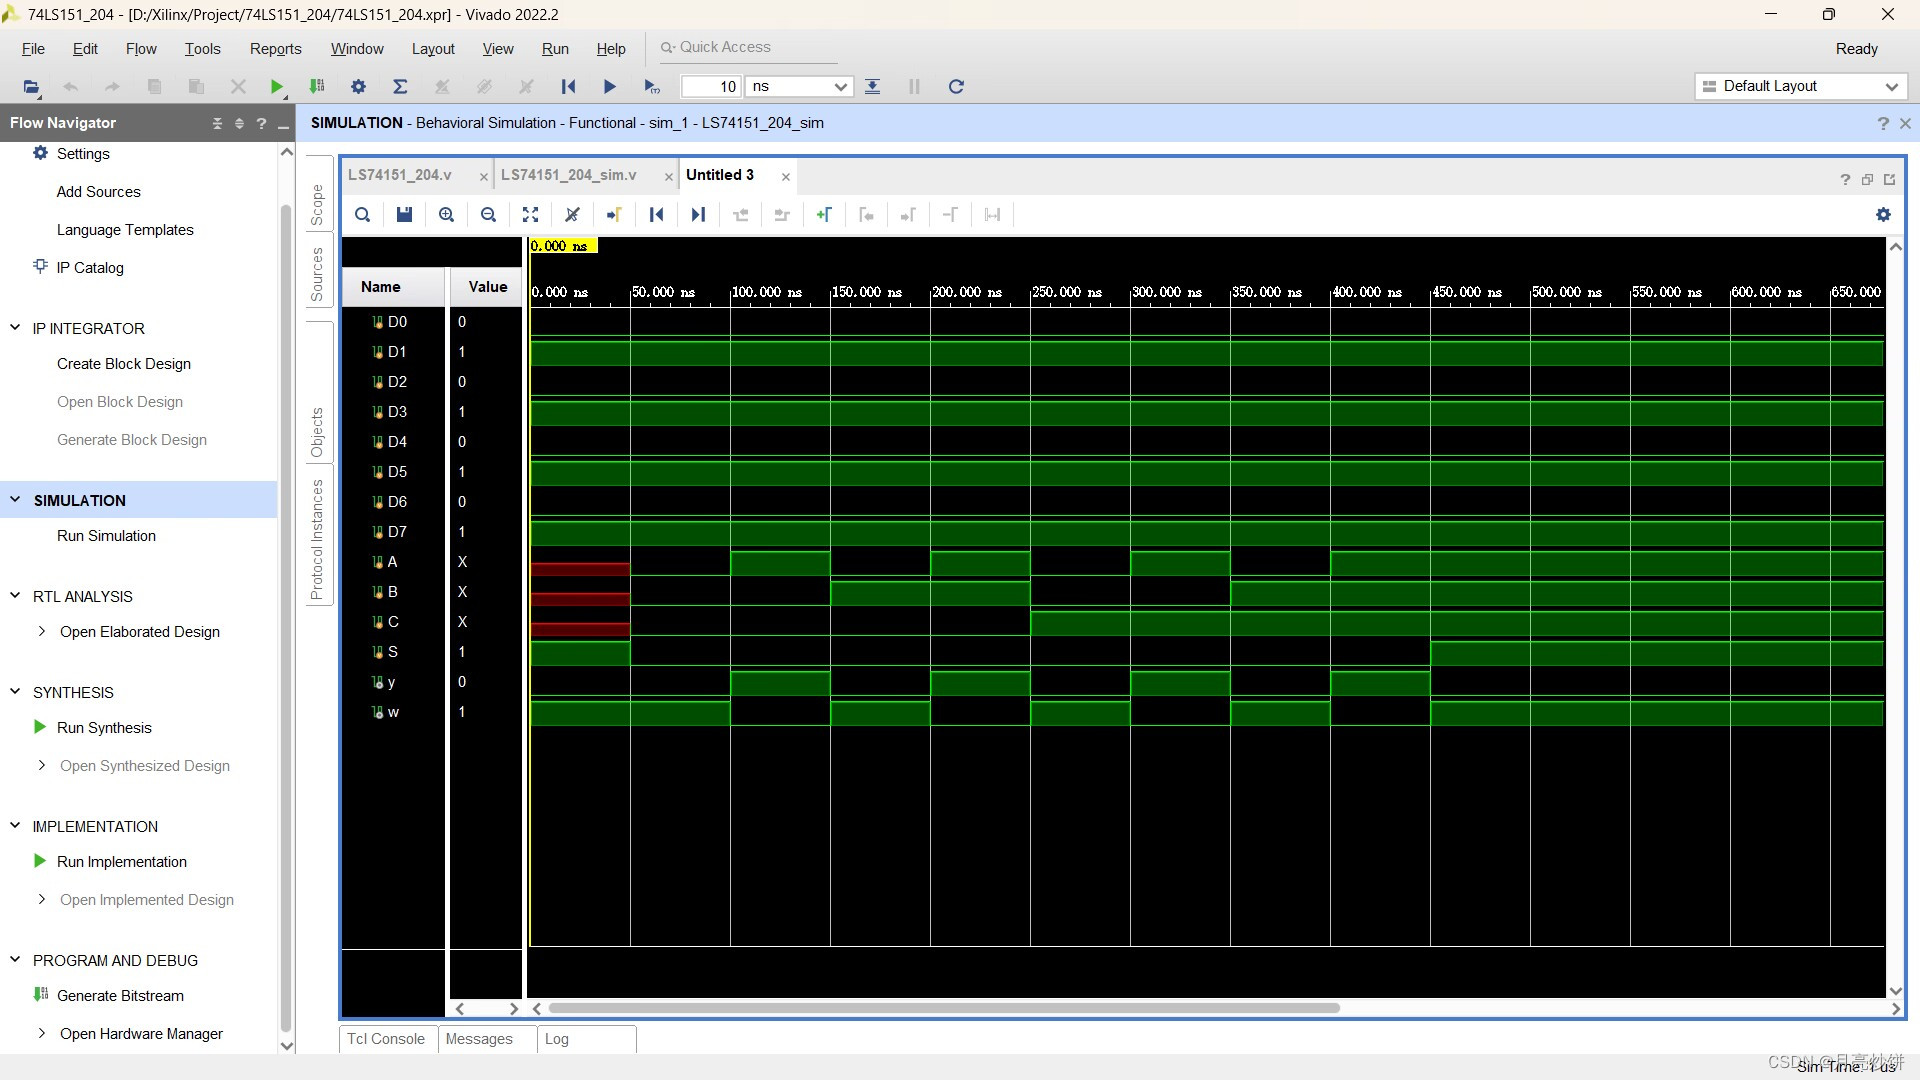
Task: Open Settings in Flow Navigator
Action: coord(83,154)
